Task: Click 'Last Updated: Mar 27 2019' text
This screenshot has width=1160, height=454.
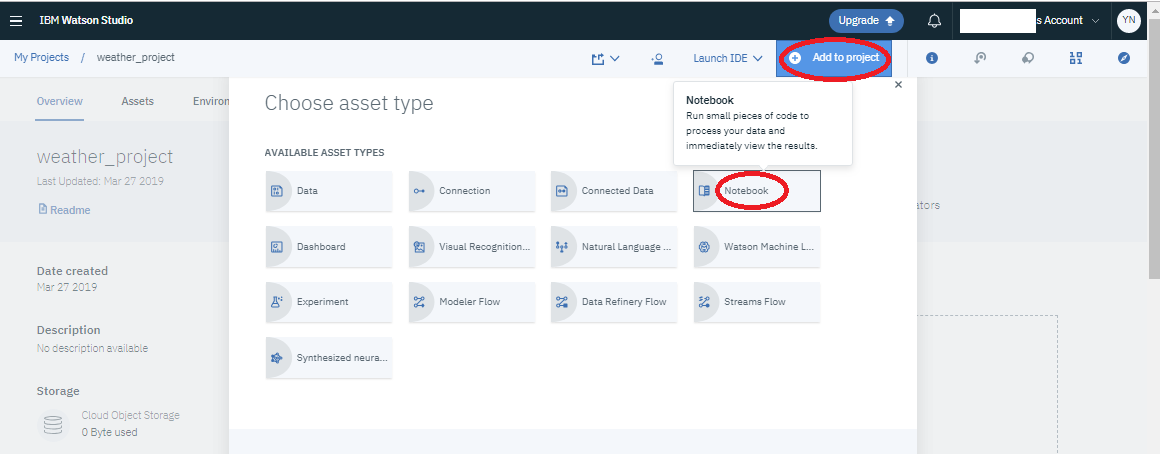Action: pos(100,181)
